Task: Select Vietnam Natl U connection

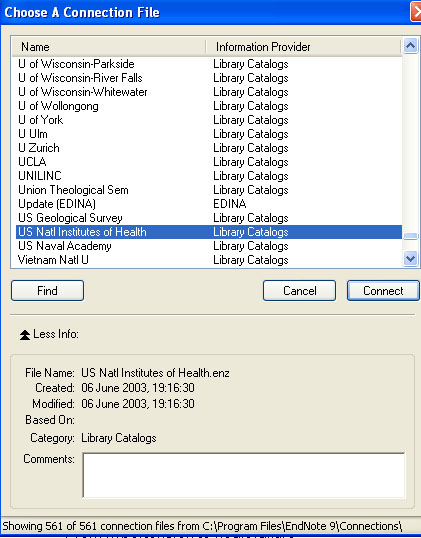Action: click(209, 260)
